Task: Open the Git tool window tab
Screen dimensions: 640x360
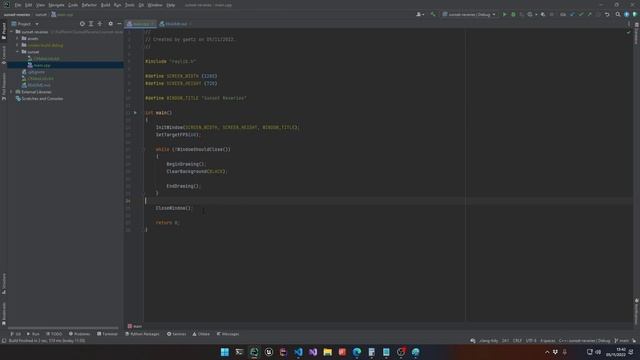Action: click(16, 334)
